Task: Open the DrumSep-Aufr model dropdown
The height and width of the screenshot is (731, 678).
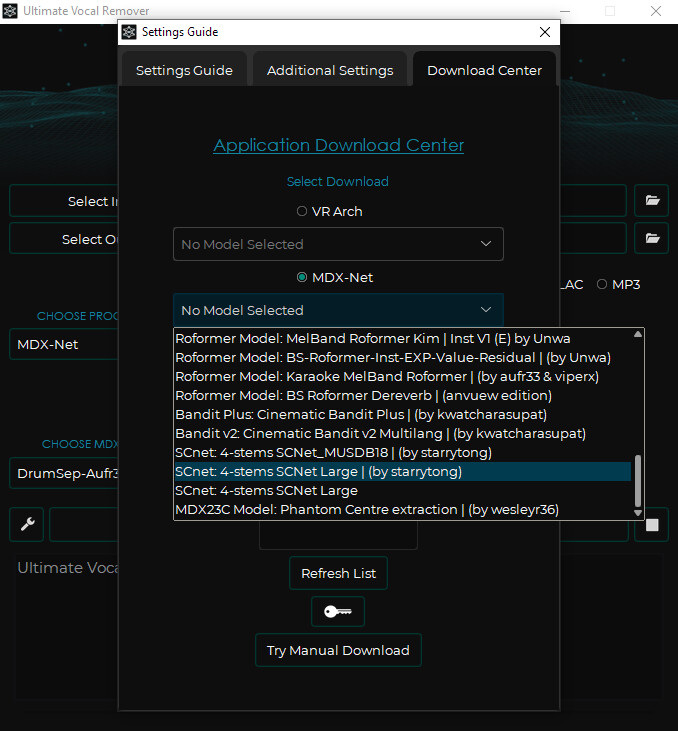Action: click(x=64, y=473)
